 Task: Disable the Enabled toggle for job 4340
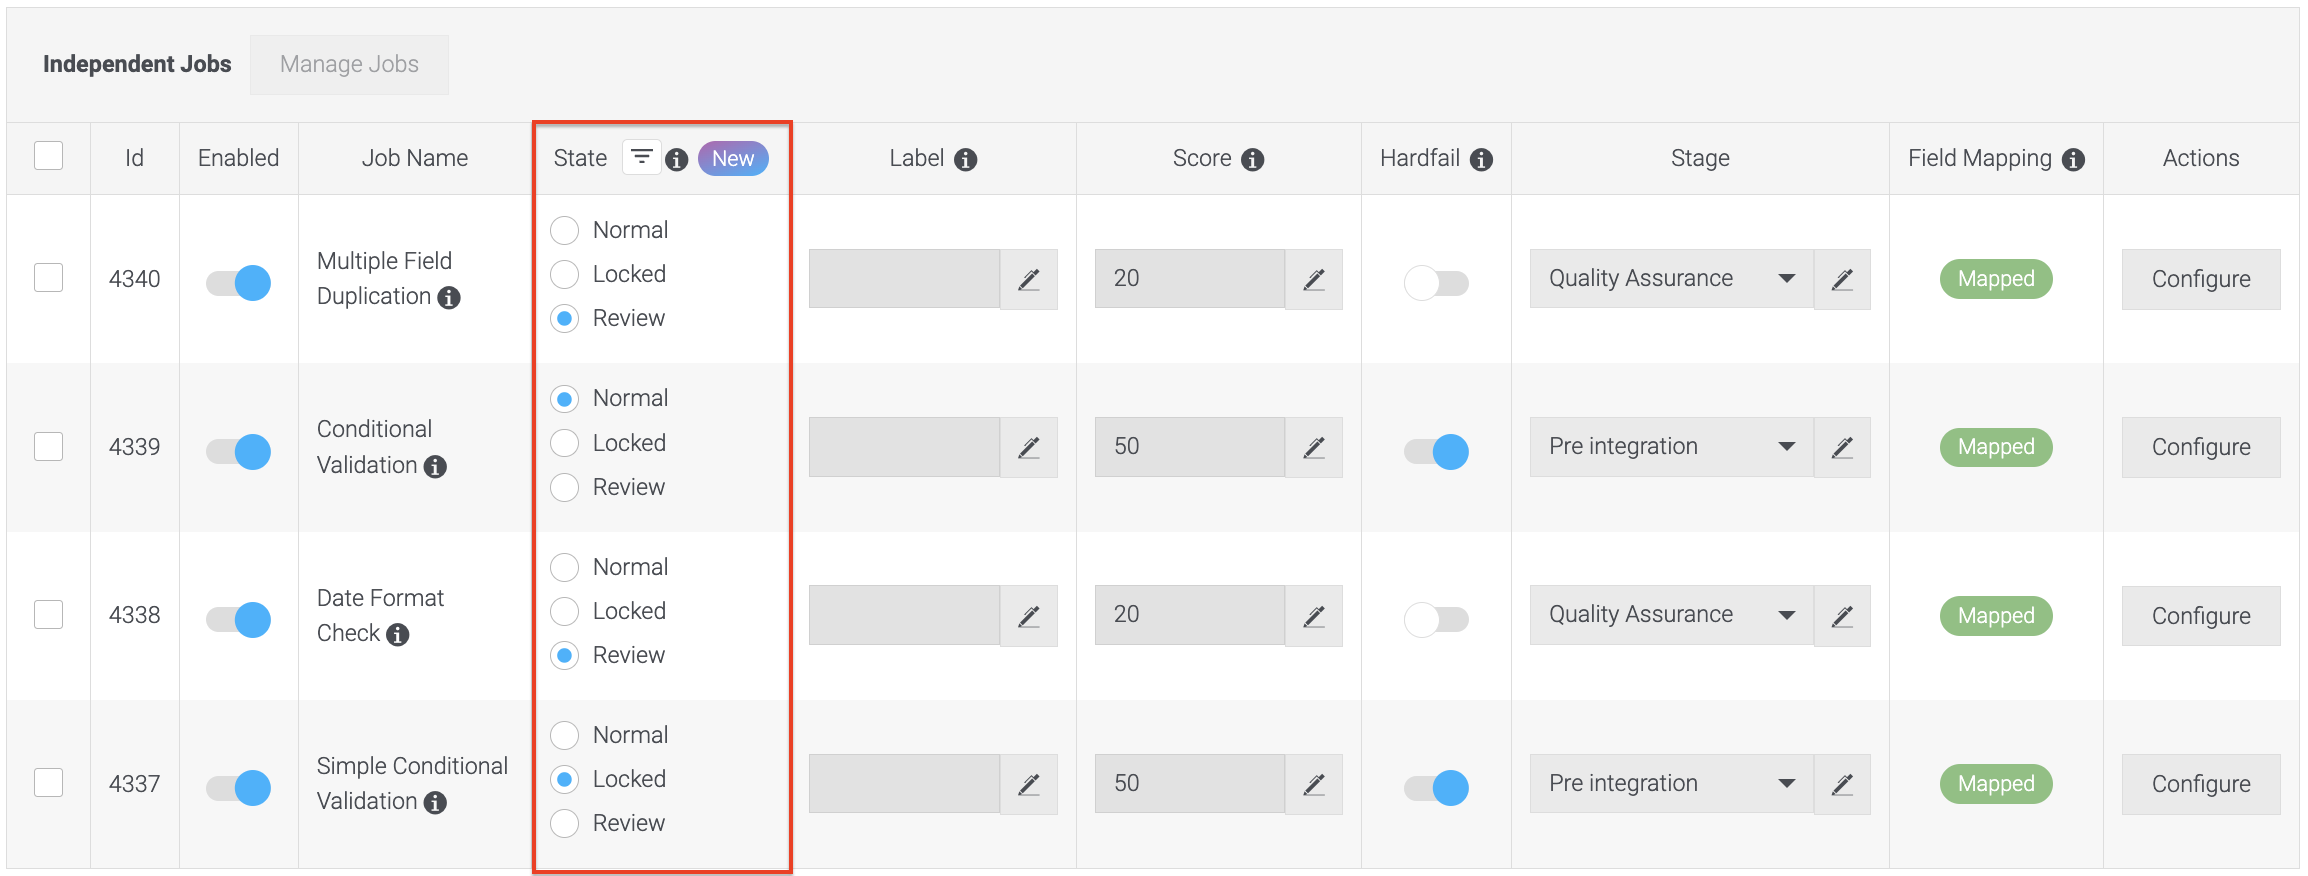coord(238,283)
